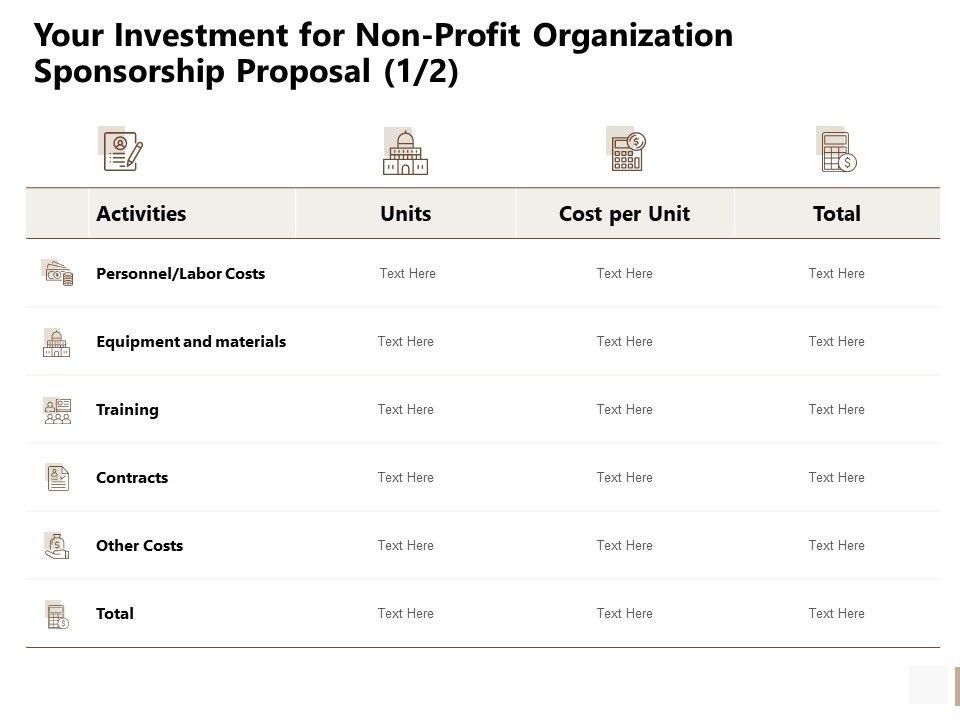Image resolution: width=960 pixels, height=720 pixels.
Task: Click the Units placeholder for Personnel/Labor Costs
Action: [408, 273]
